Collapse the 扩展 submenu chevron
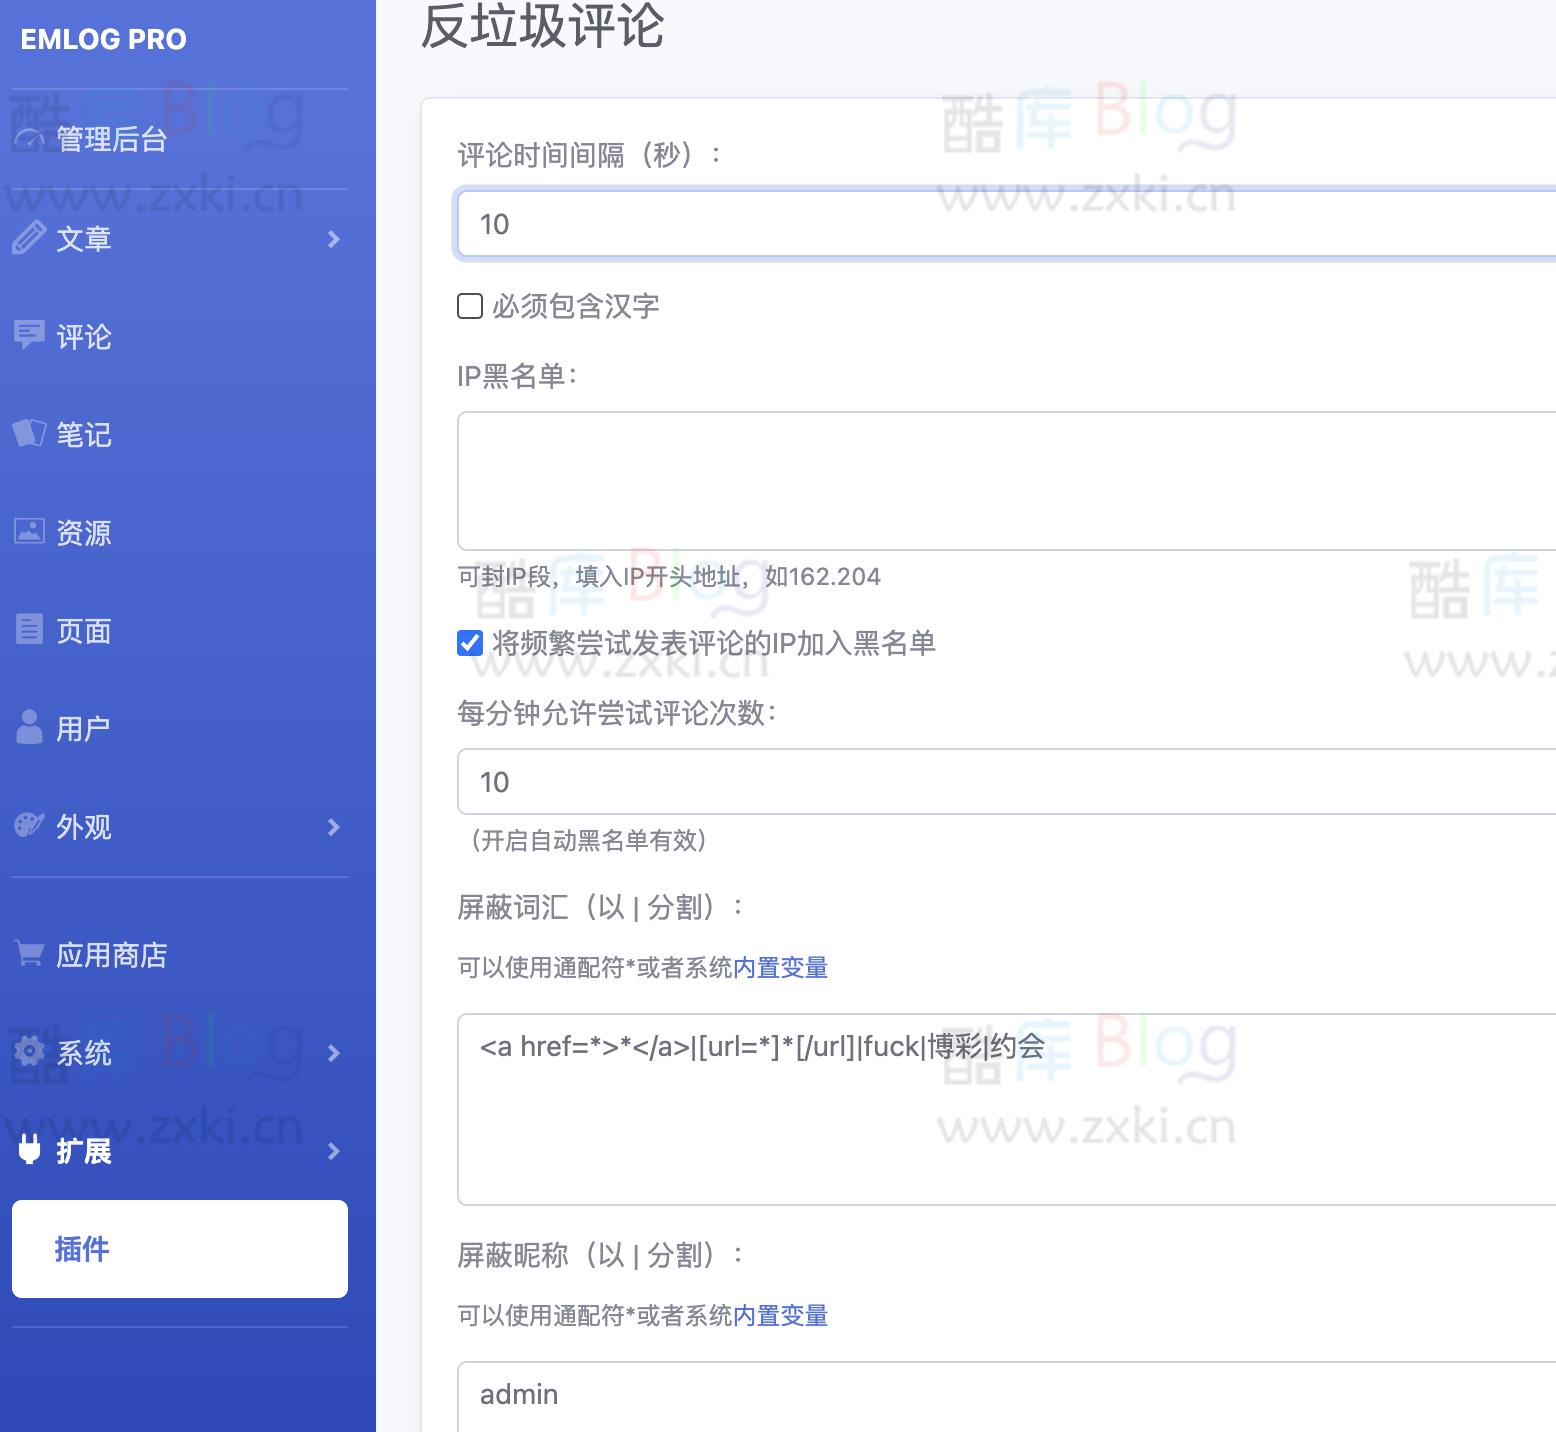The width and height of the screenshot is (1556, 1432). pos(333,1152)
